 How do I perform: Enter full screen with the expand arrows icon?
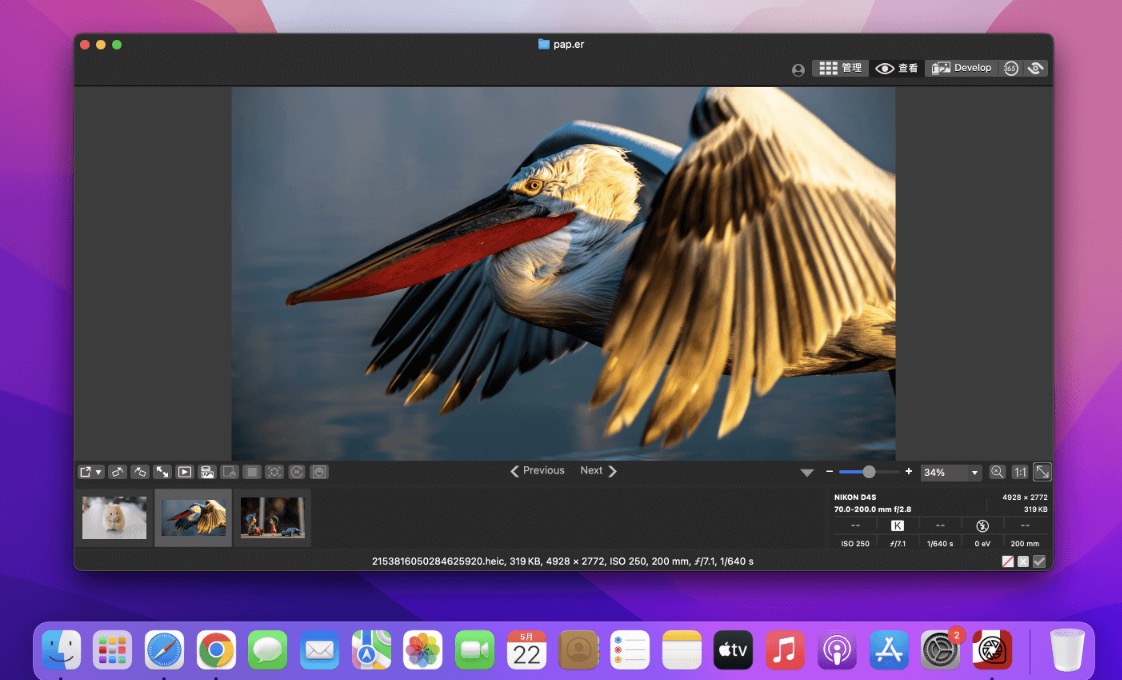(162, 472)
